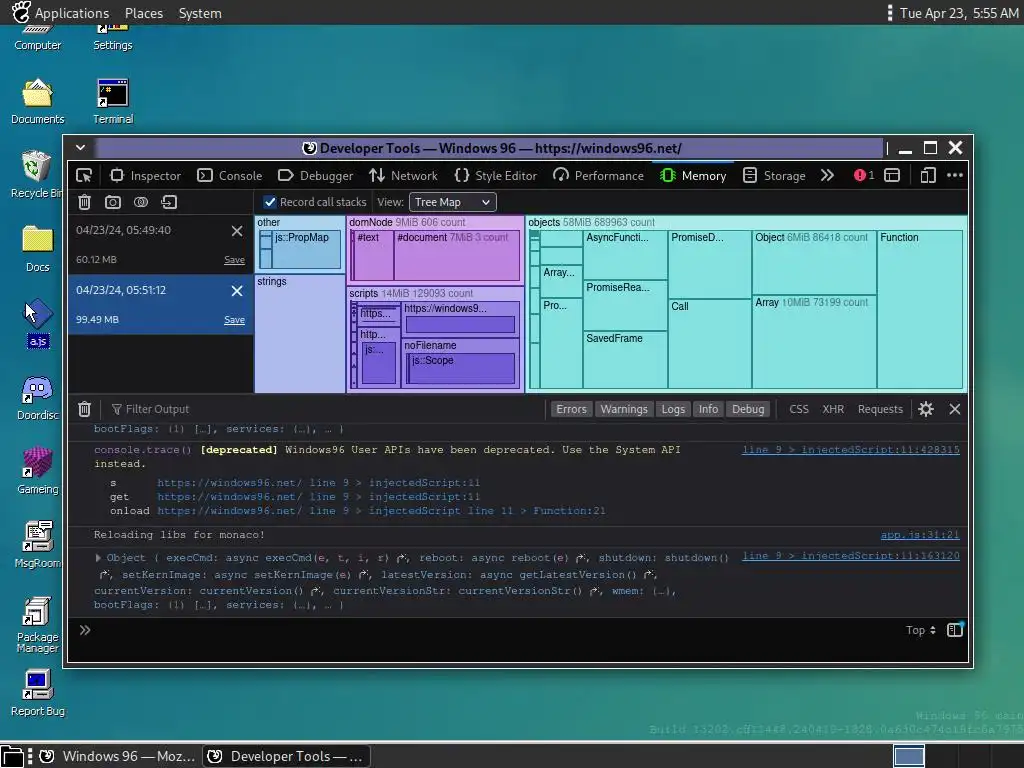Open the Gameing desktop icon
This screenshot has width=1024, height=768.
37,471
